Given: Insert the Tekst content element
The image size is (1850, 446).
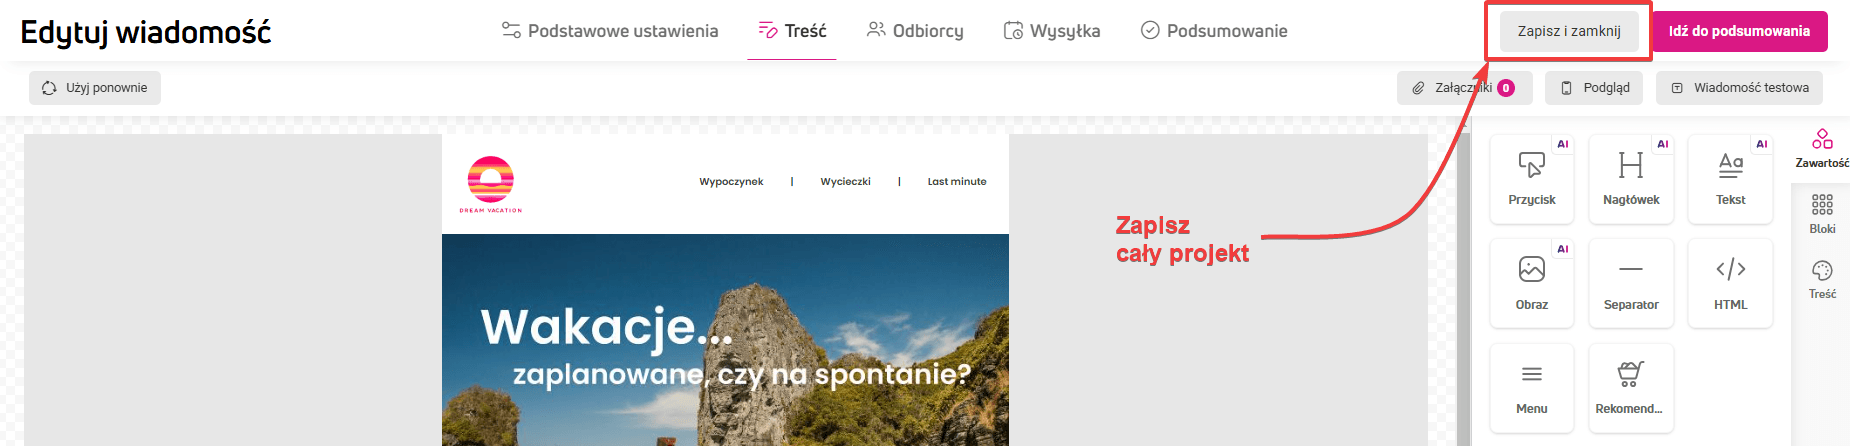Looking at the screenshot, I should click(1730, 179).
